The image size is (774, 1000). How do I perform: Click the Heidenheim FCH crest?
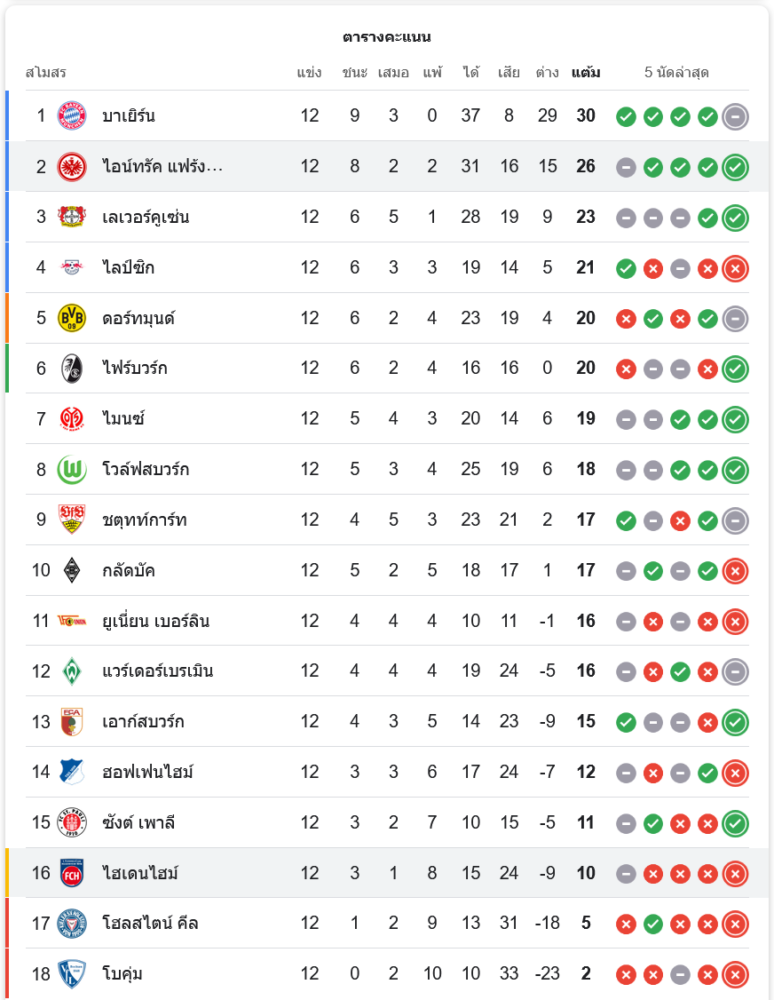[x=72, y=873]
